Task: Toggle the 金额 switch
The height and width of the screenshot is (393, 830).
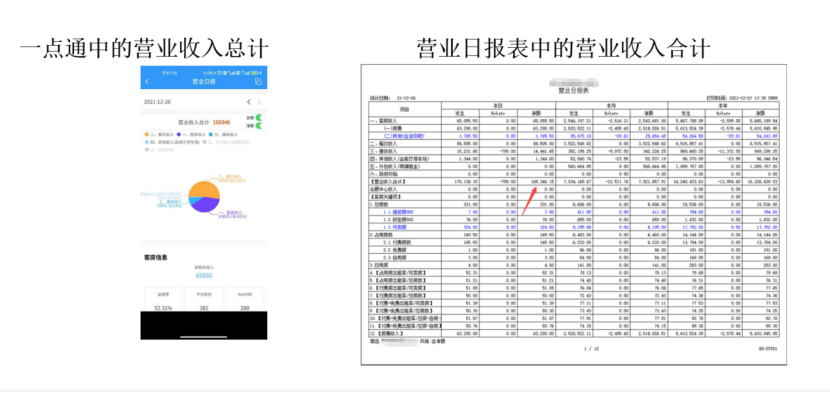Action: coord(259,118)
